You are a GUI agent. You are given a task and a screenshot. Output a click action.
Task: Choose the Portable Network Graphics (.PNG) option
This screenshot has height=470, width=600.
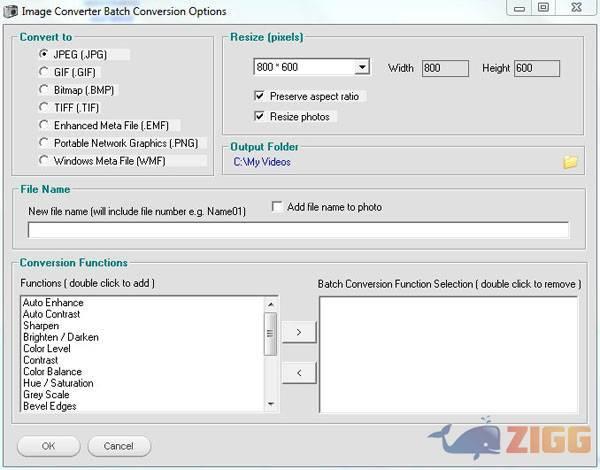point(44,142)
